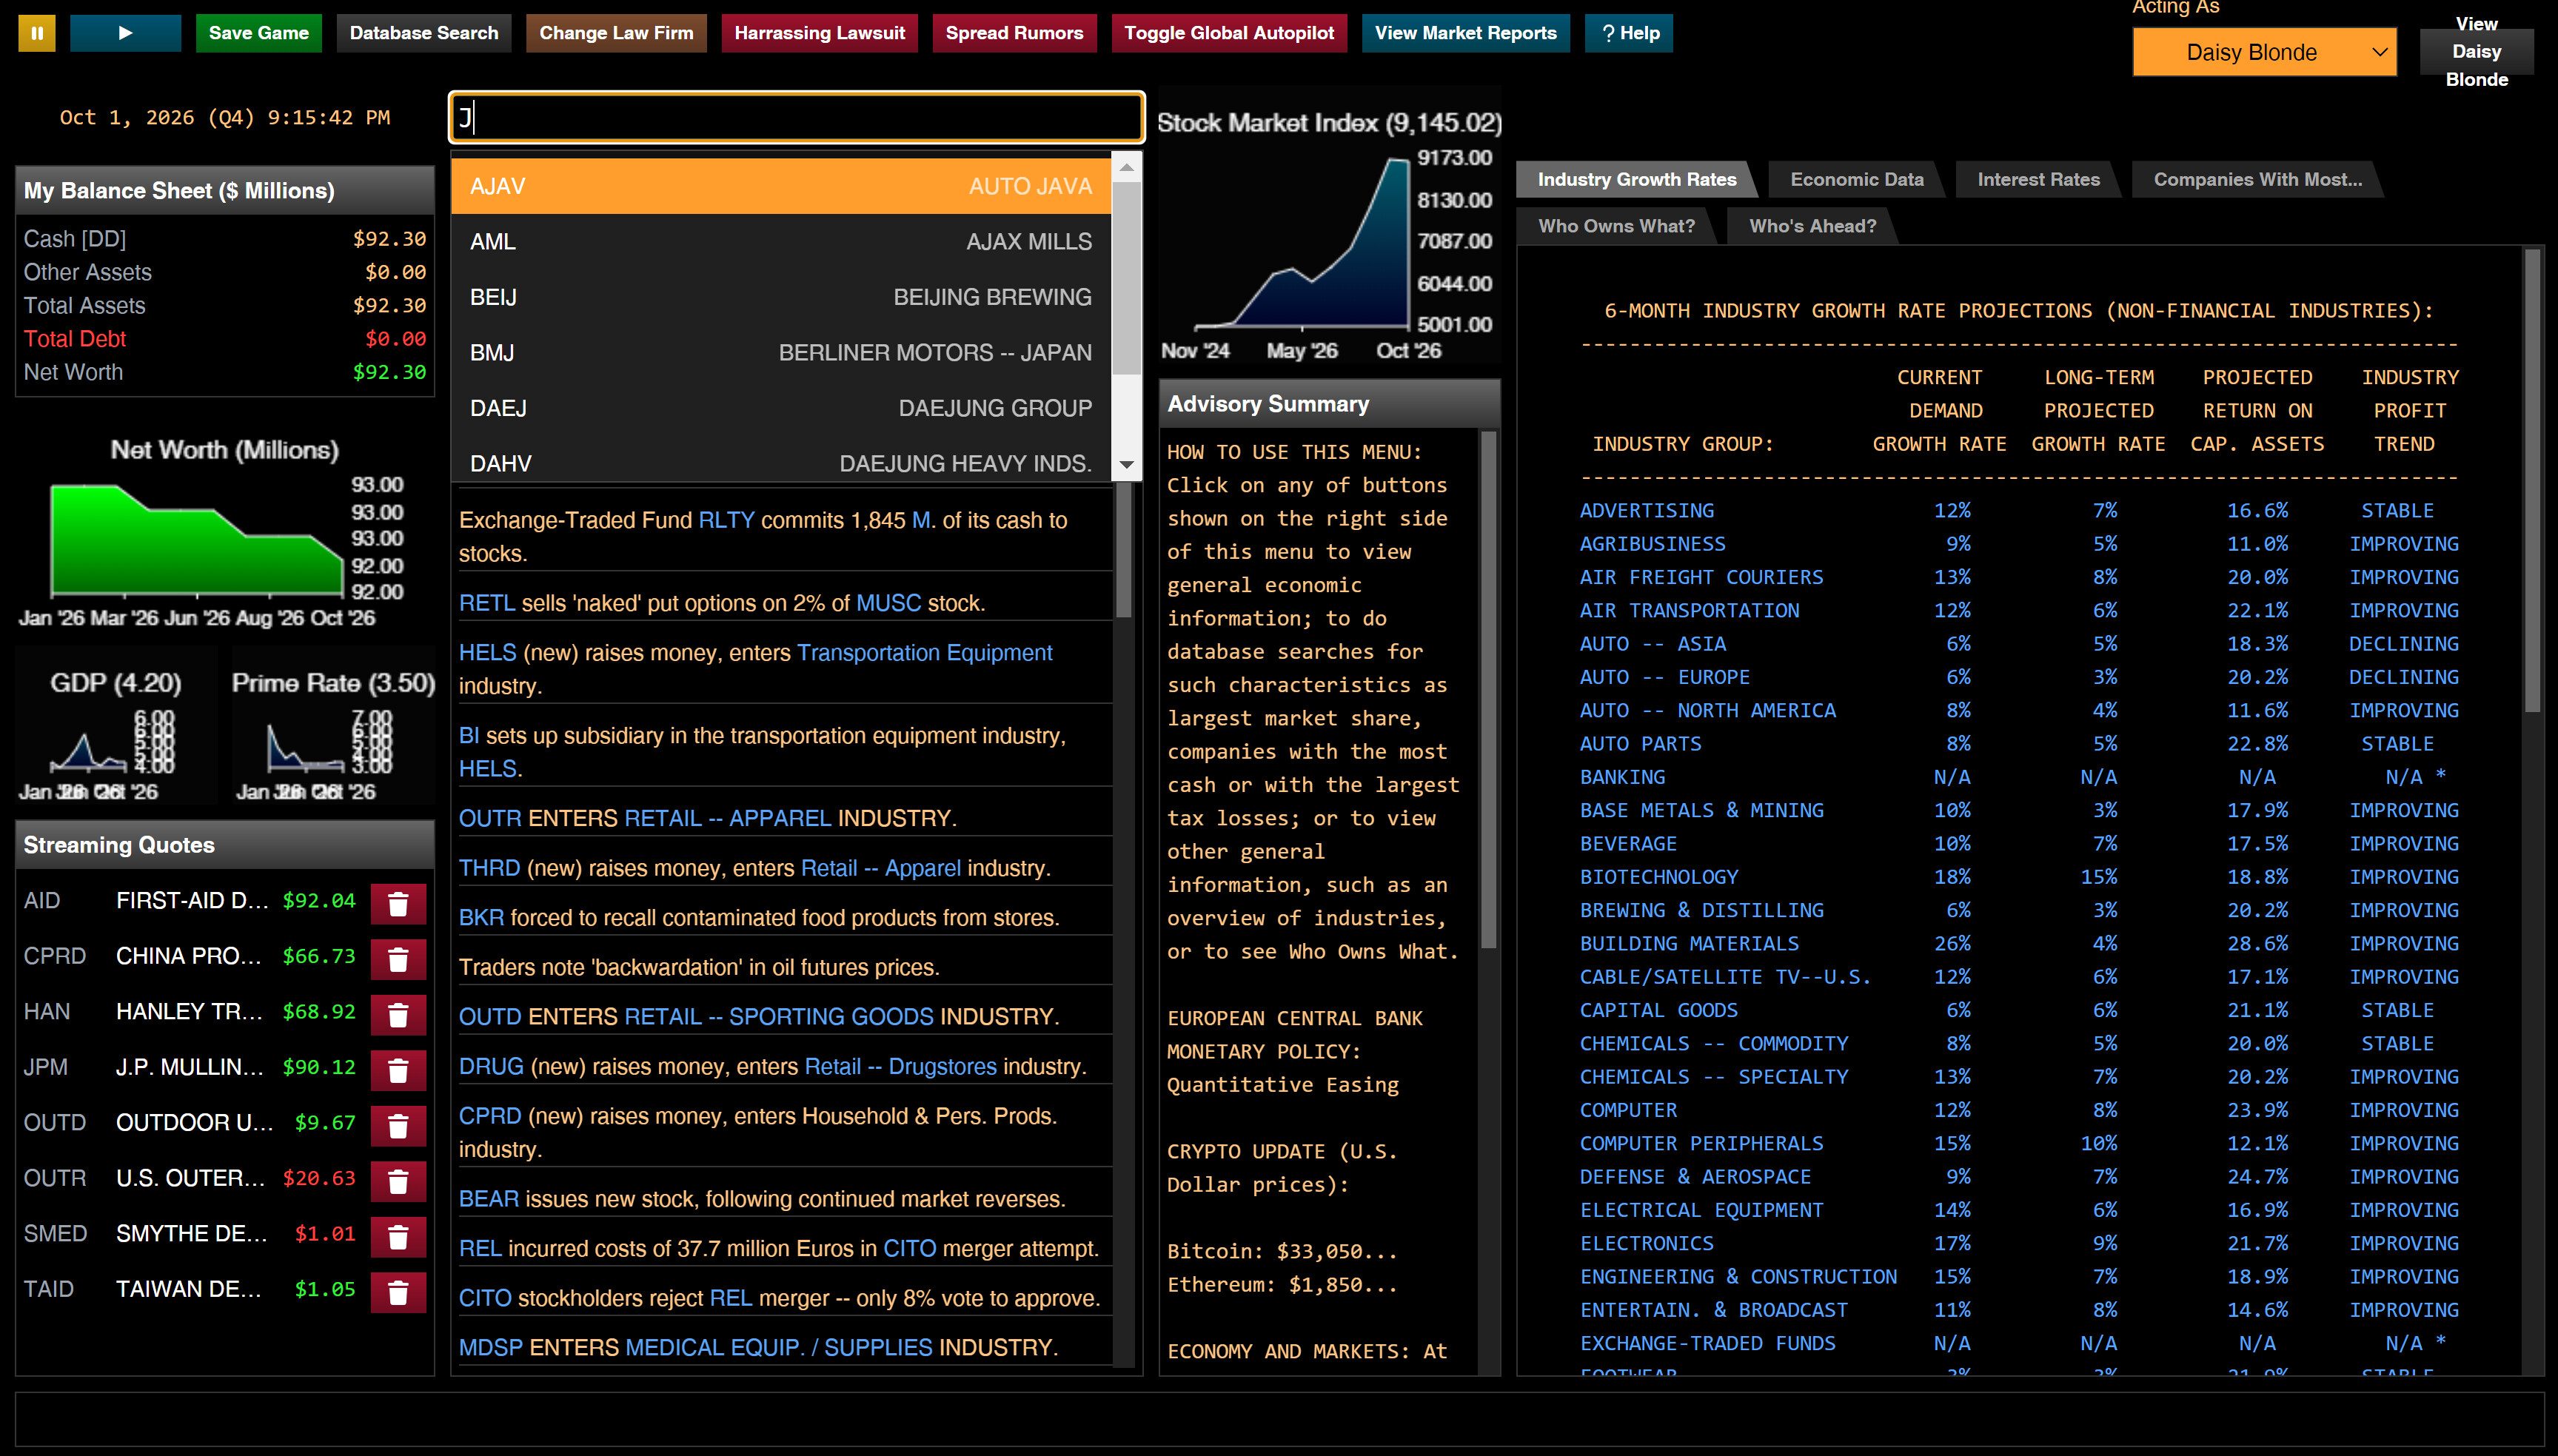Open the Acting As player dropdown

[x=2264, y=51]
